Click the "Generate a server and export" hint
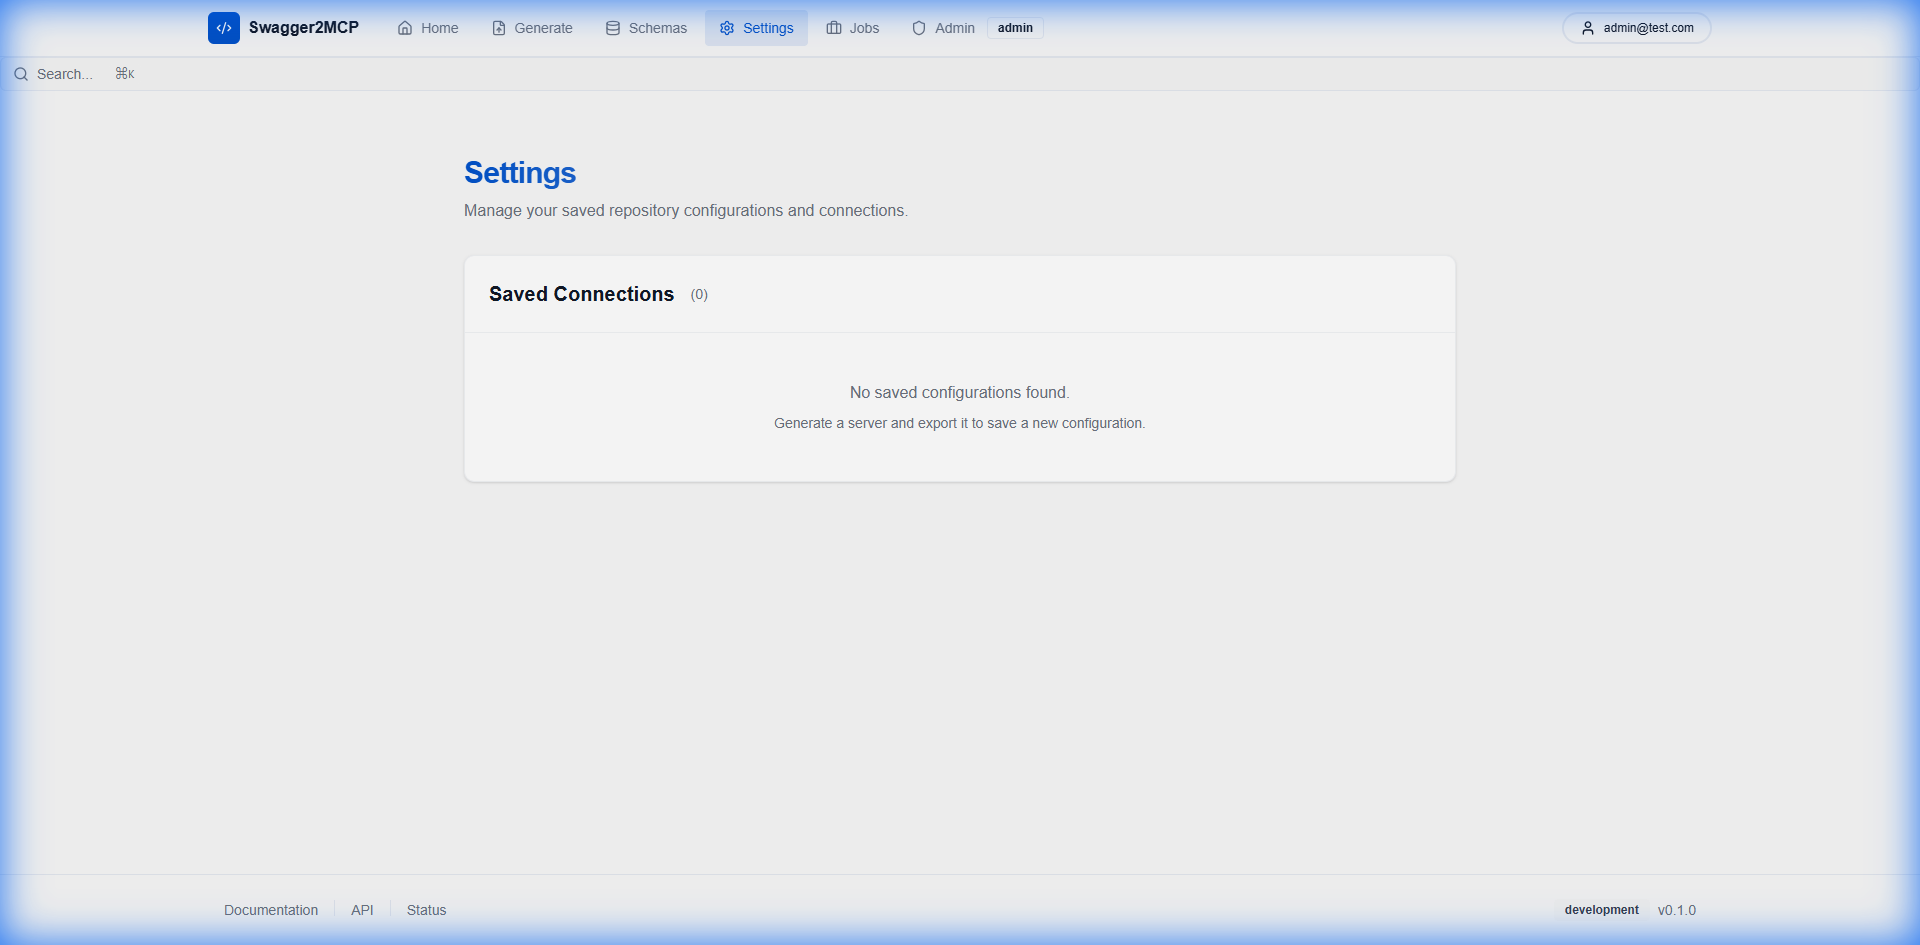The height and width of the screenshot is (945, 1920). point(960,424)
